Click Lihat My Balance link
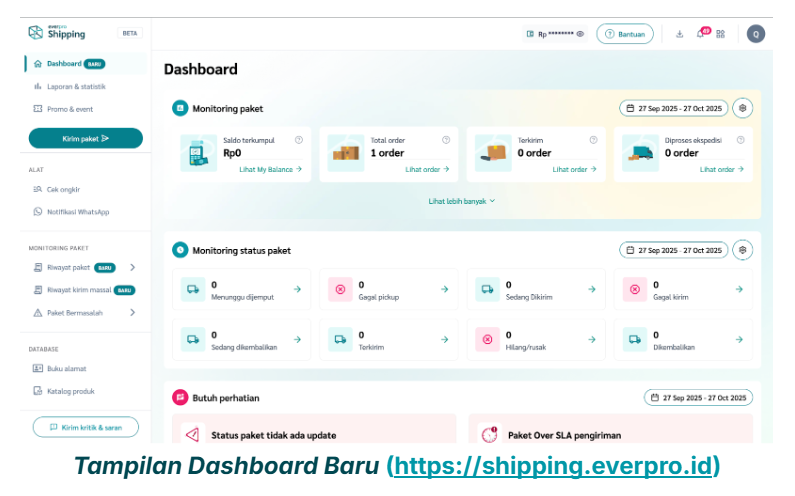This screenshot has width=795, height=496. [270, 170]
